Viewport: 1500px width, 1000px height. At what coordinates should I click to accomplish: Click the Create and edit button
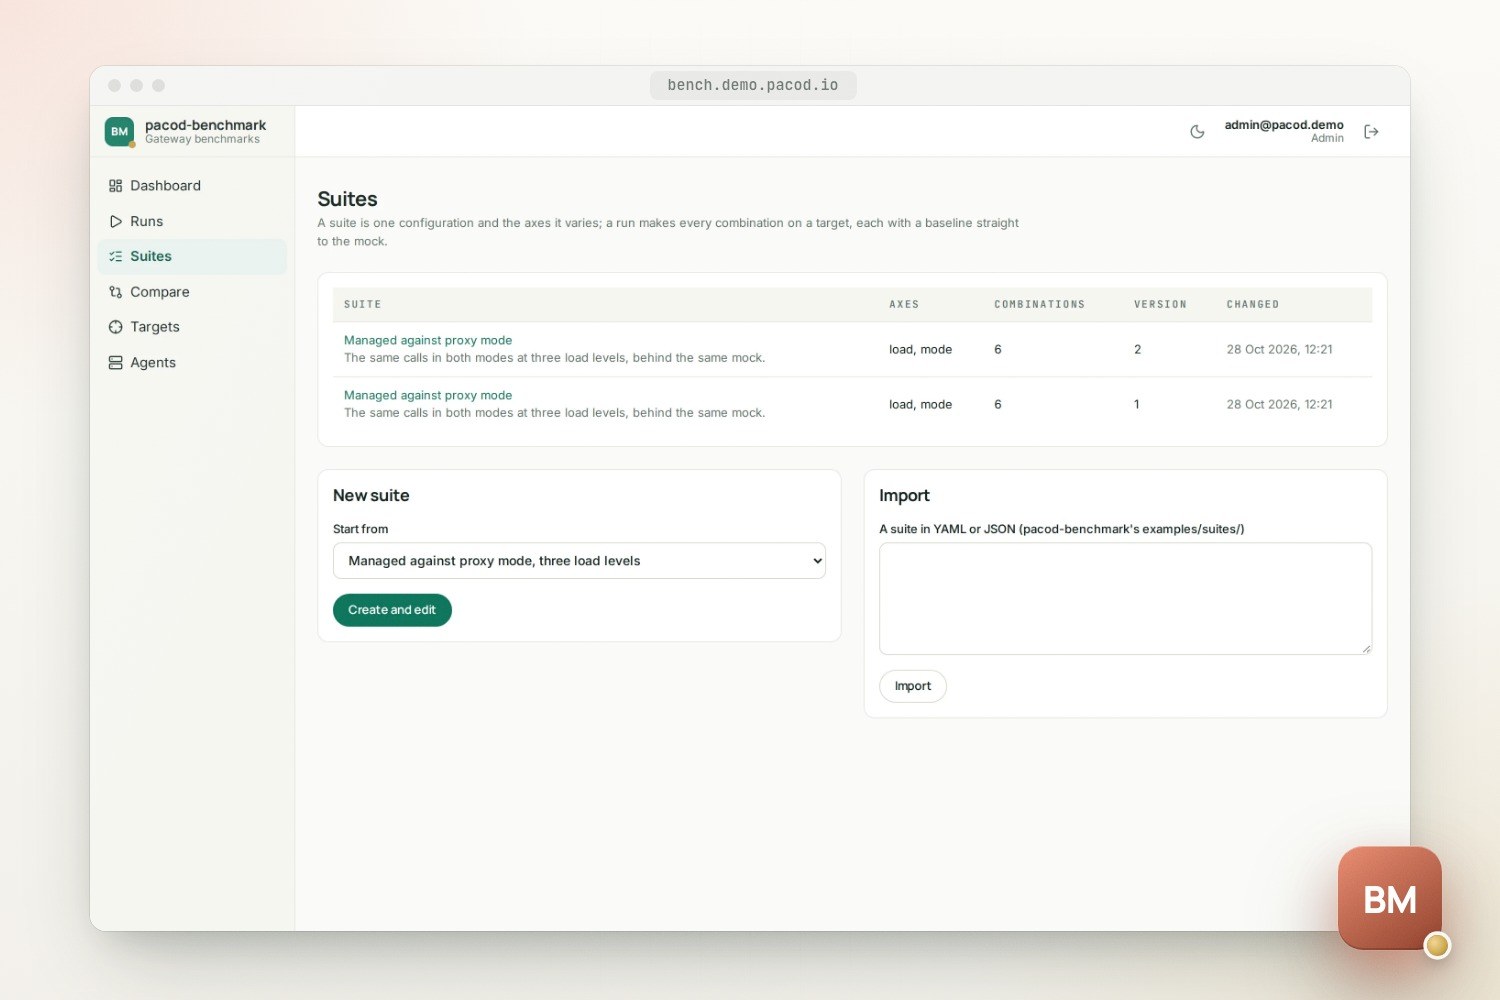tap(392, 610)
